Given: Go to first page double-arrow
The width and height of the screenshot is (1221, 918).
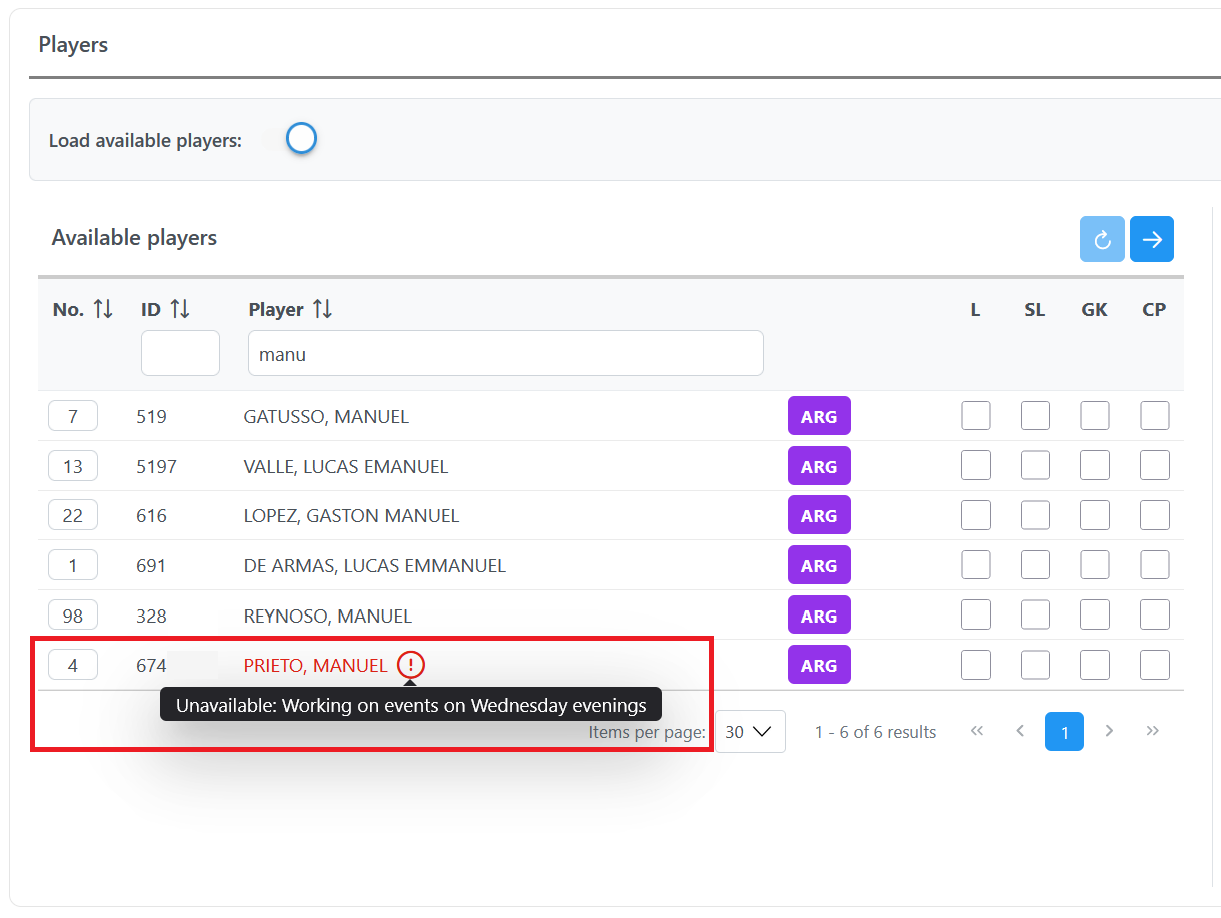Looking at the screenshot, I should click(977, 731).
